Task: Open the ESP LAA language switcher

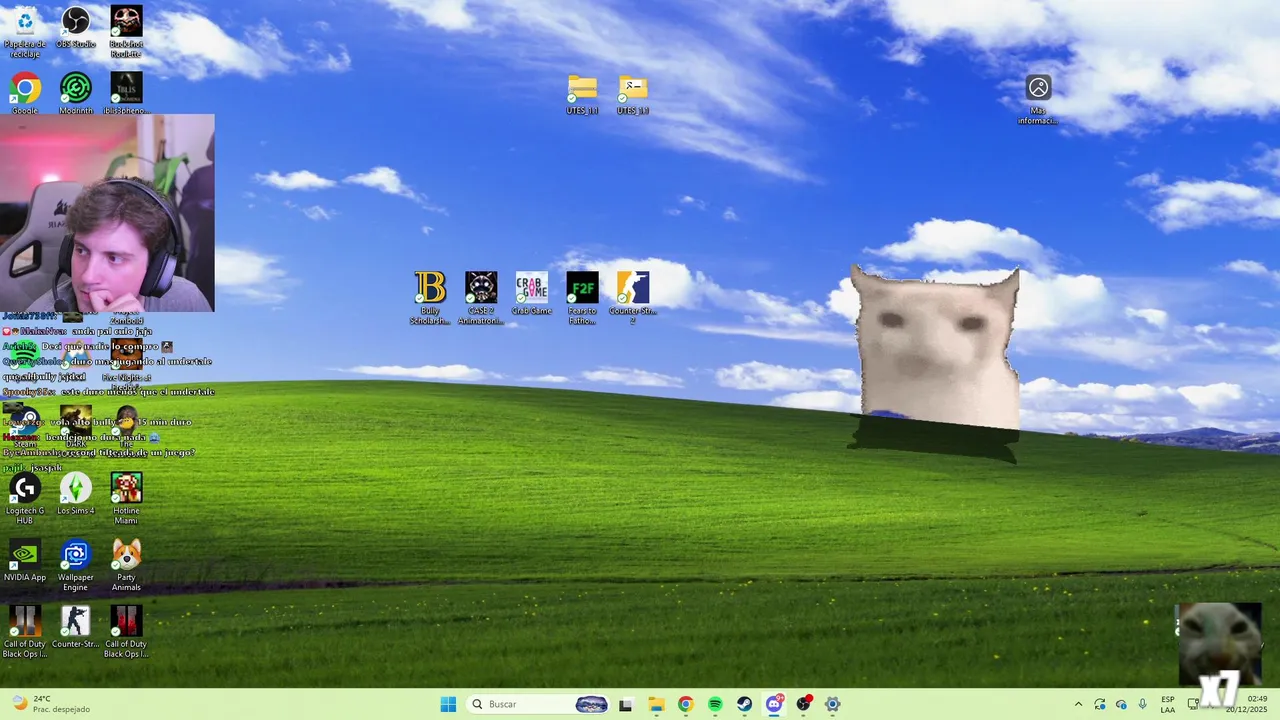Action: click(1168, 704)
